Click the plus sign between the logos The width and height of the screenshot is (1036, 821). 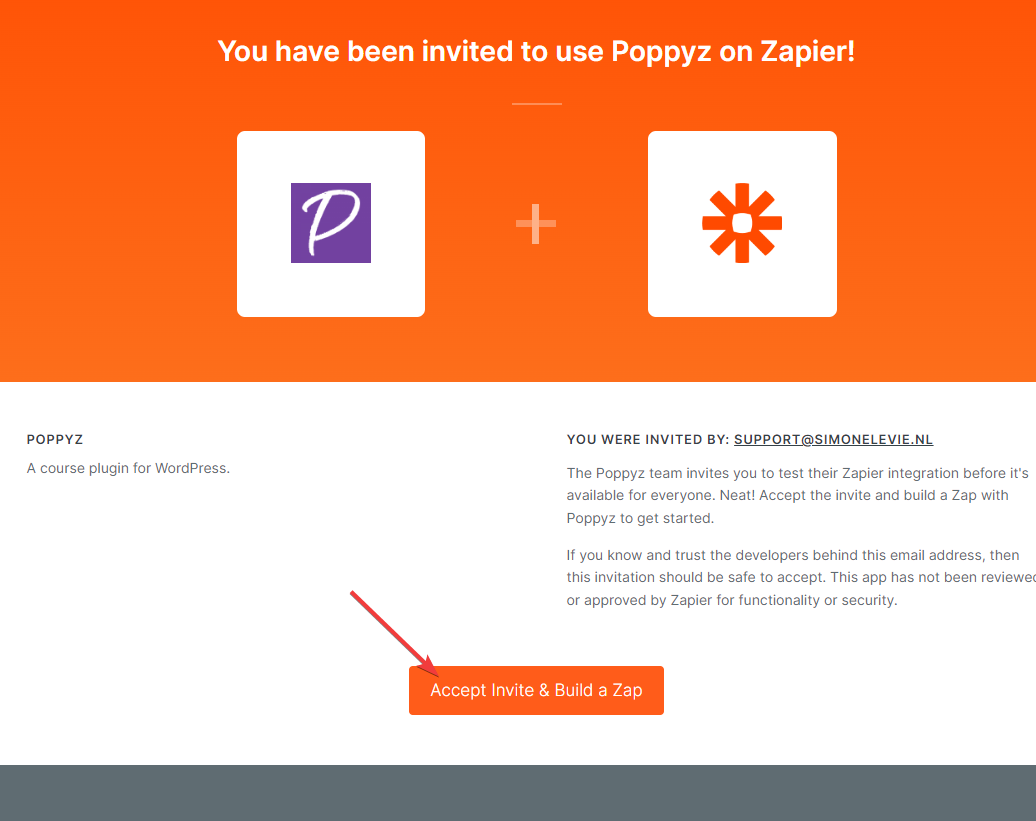tap(536, 223)
